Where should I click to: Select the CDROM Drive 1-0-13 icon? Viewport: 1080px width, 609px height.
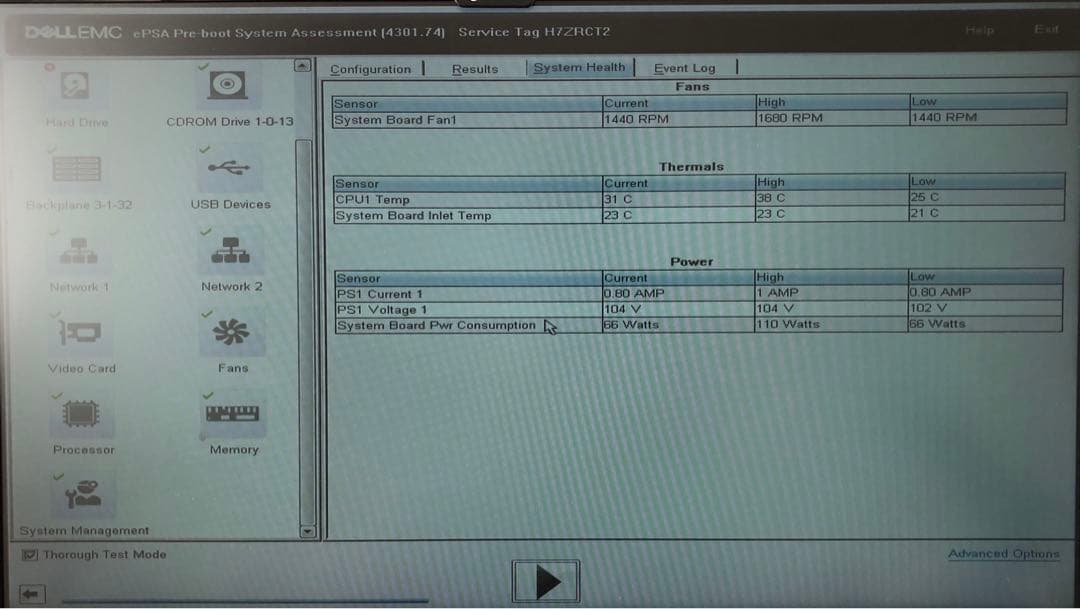[230, 86]
